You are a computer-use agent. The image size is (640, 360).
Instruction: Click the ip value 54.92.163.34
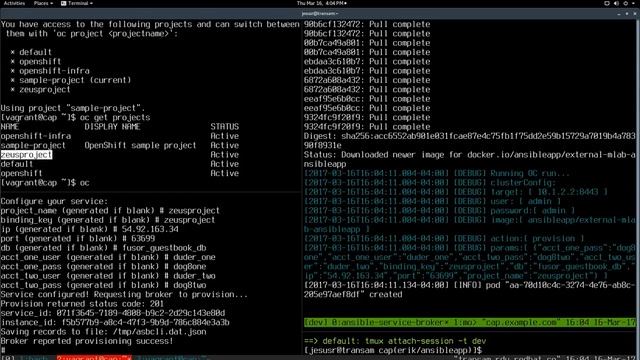tap(150, 229)
